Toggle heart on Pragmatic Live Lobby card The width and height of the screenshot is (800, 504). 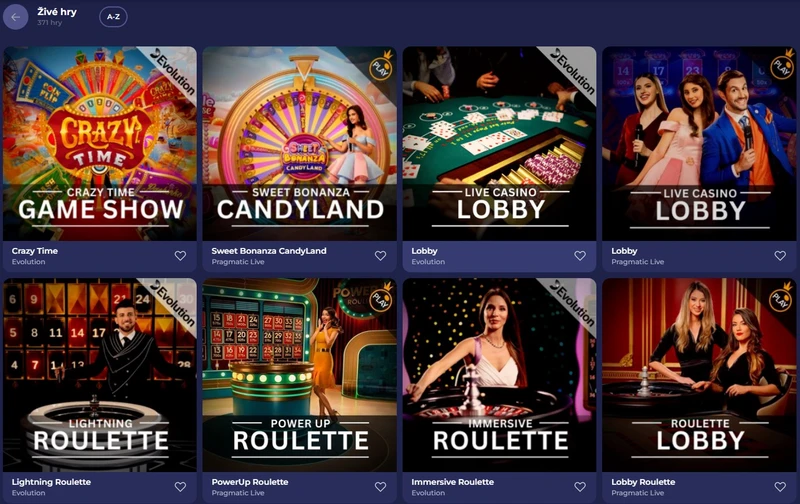[780, 256]
